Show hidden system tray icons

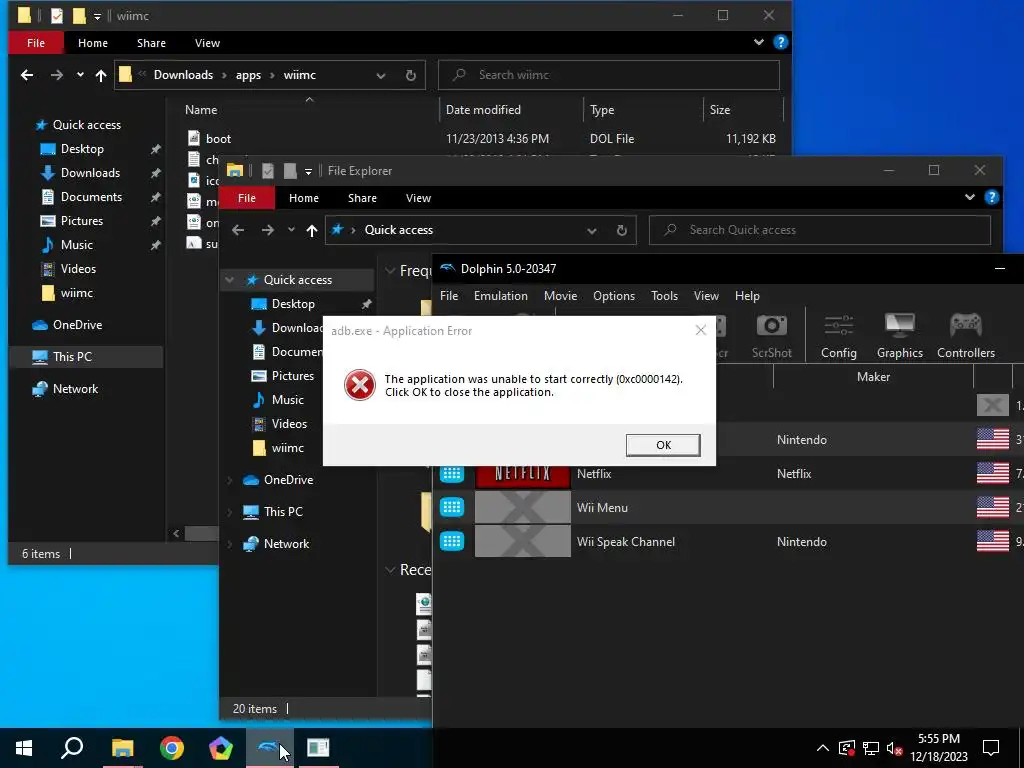pos(822,748)
